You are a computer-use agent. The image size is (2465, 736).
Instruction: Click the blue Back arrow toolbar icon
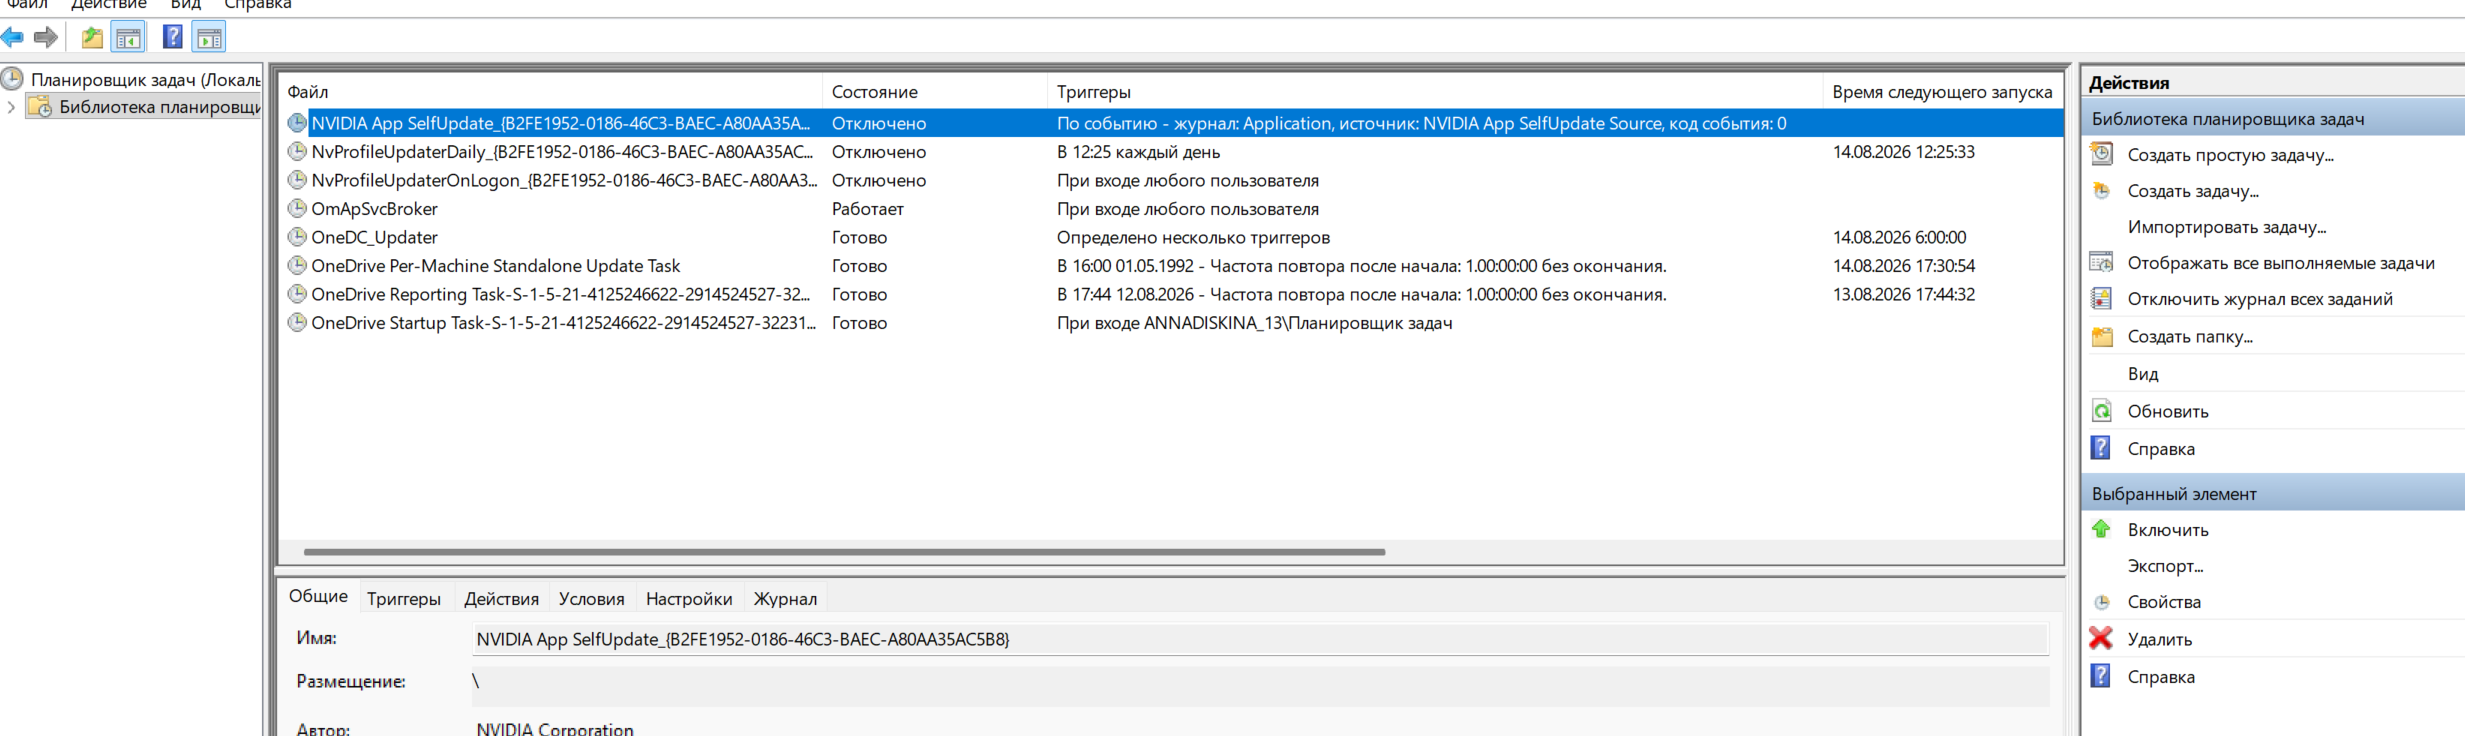coord(12,38)
